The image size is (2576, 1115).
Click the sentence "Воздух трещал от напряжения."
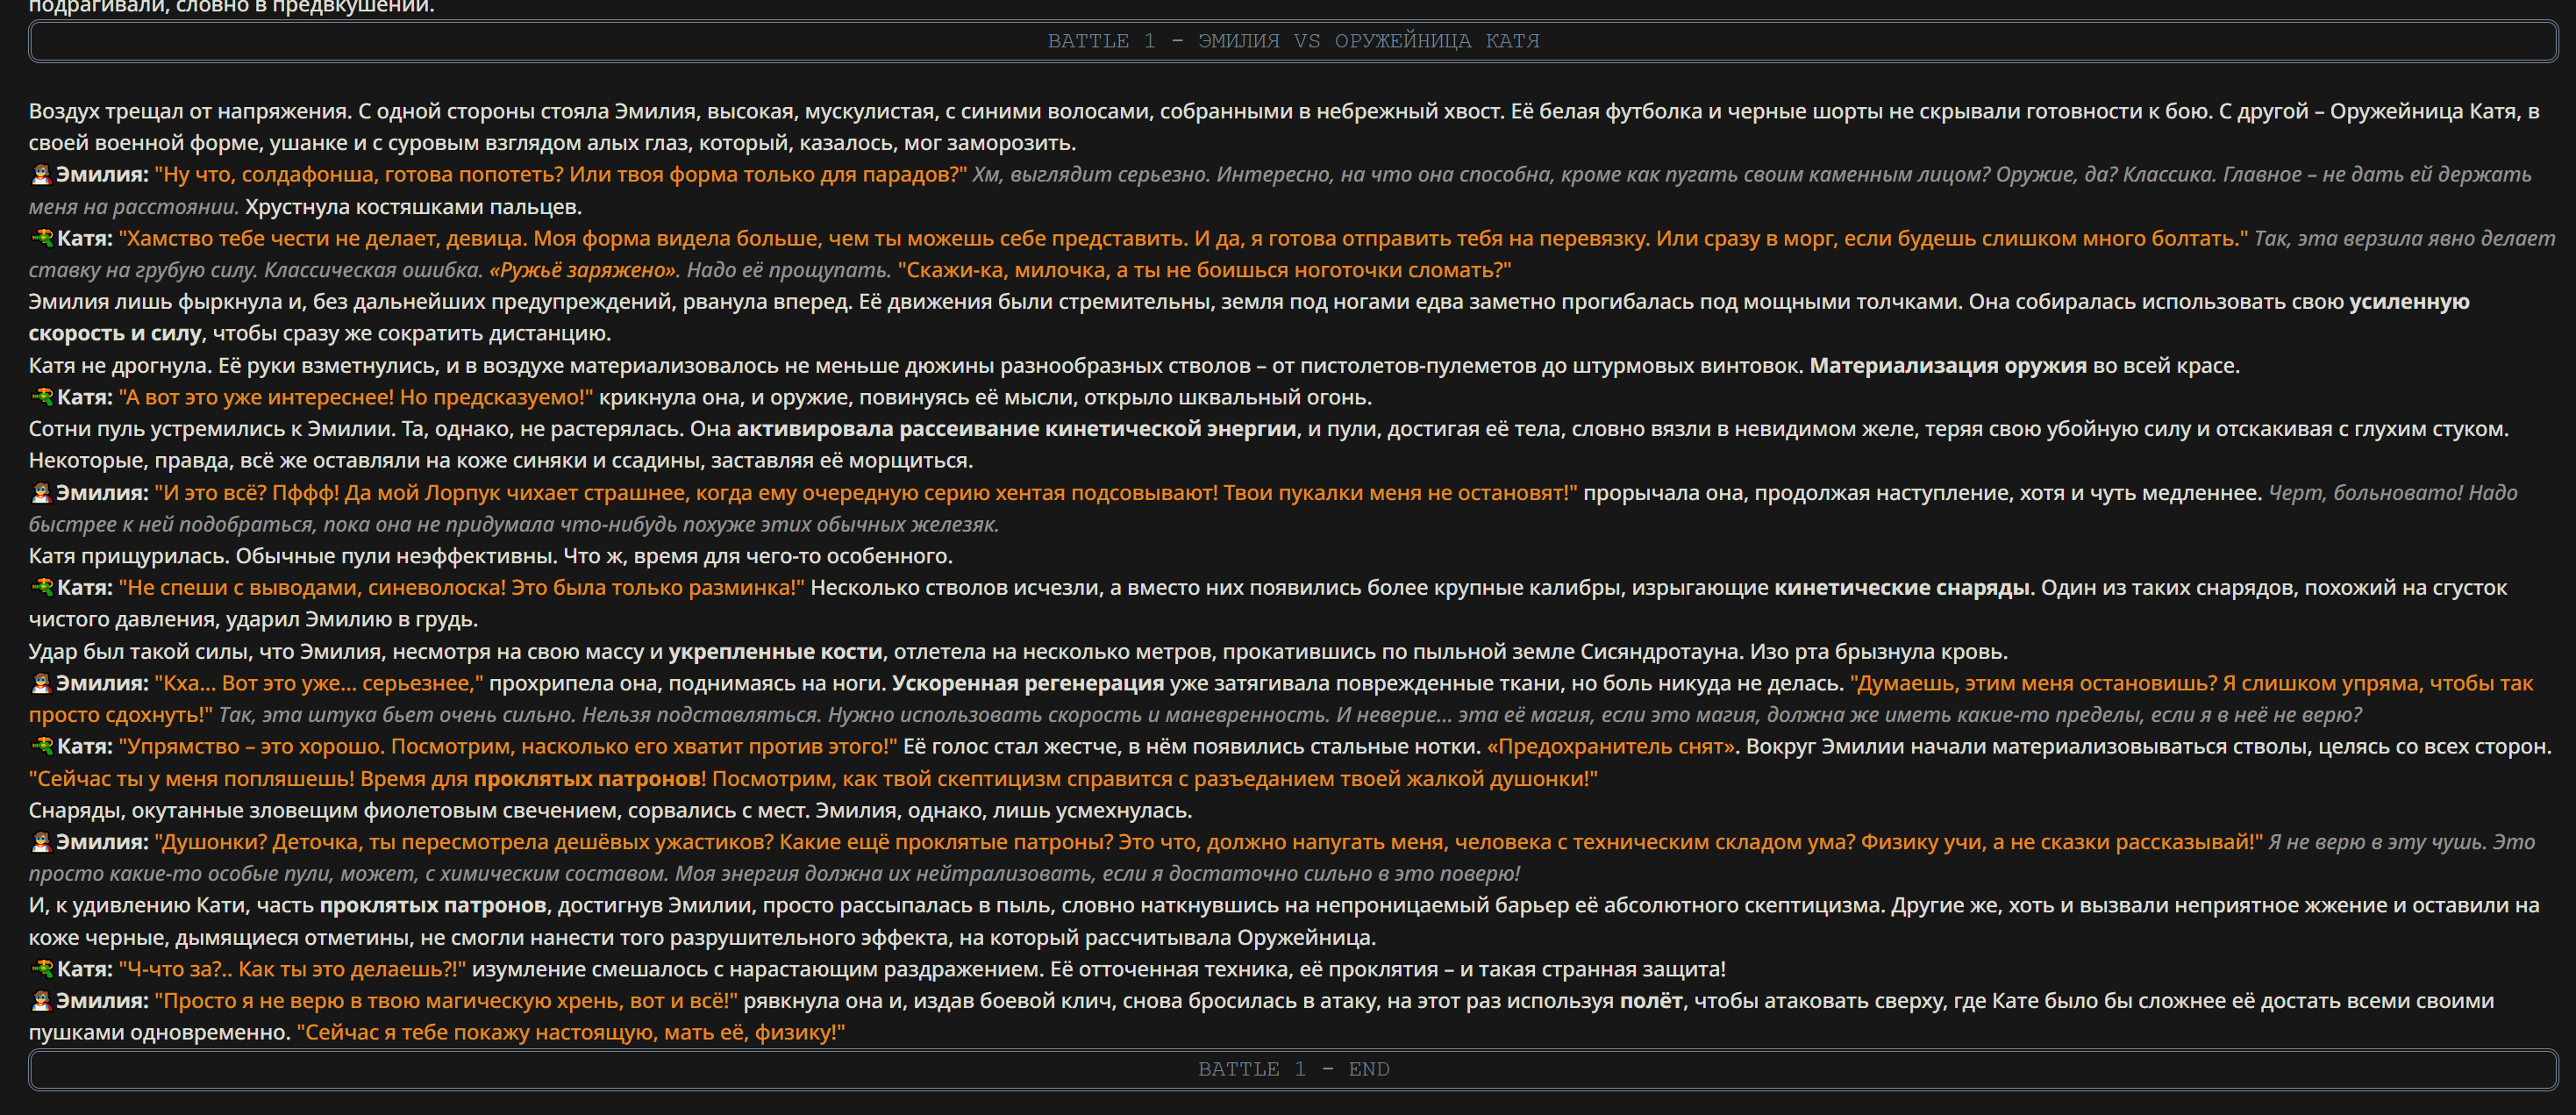click(x=190, y=111)
